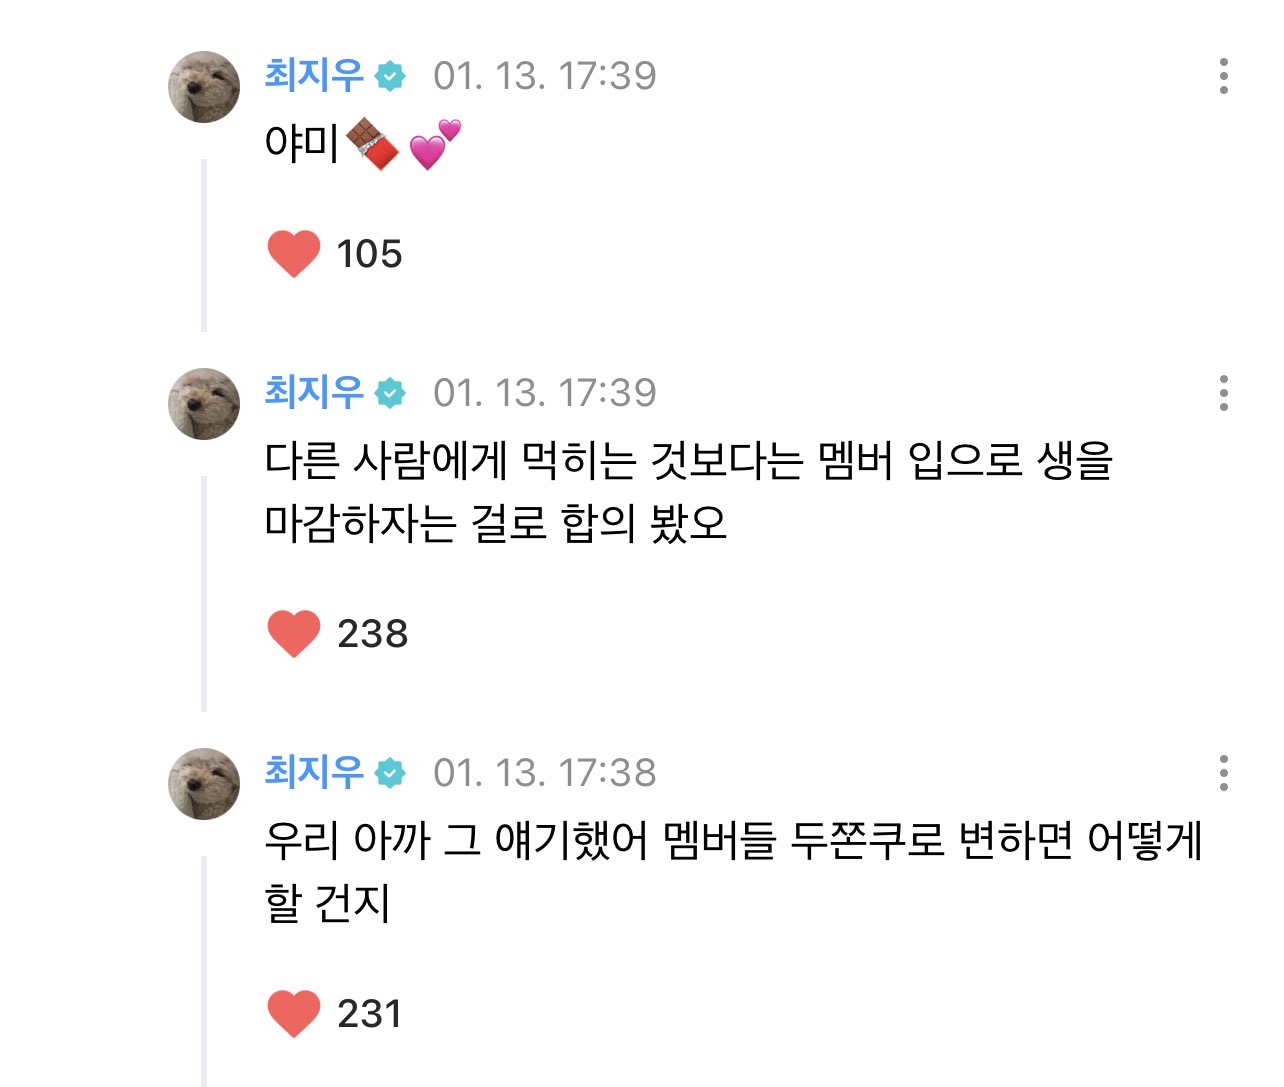This screenshot has width=1284, height=1087.
Task: Toggle heart on the comment with 238 likes
Action: point(293,633)
